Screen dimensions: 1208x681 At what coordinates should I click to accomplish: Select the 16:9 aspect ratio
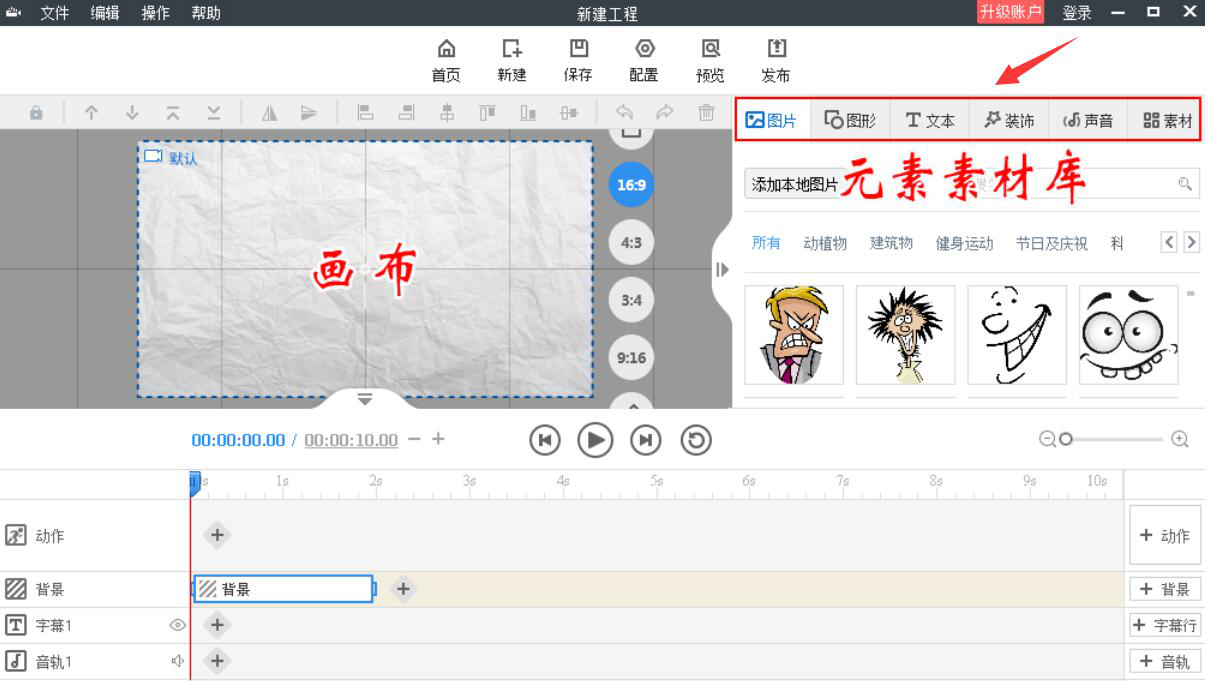630,184
